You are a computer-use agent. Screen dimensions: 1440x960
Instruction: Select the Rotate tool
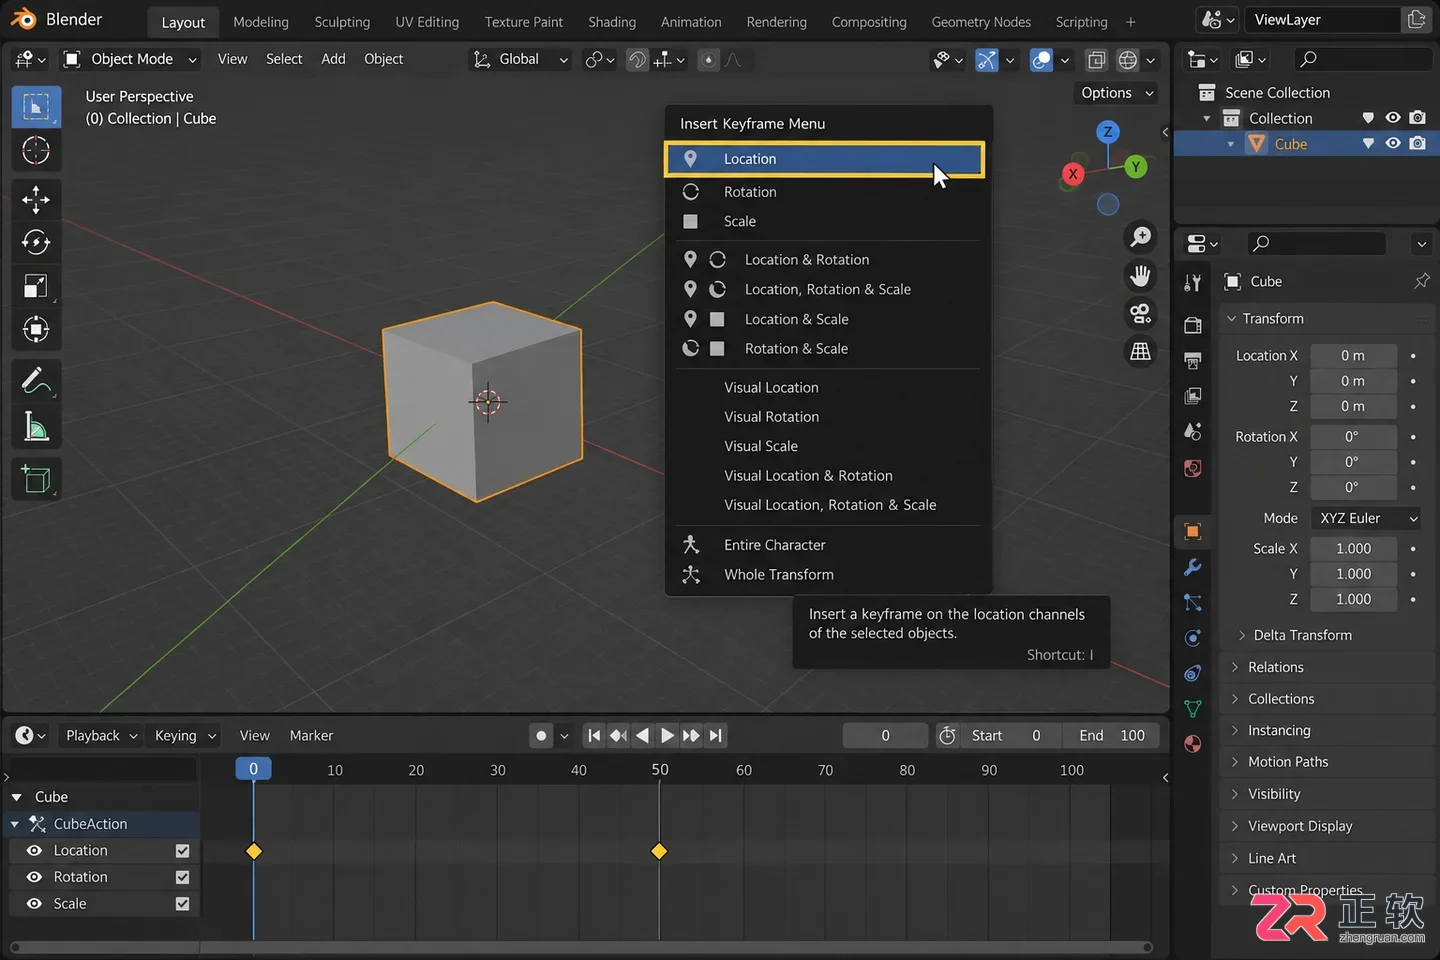[36, 242]
